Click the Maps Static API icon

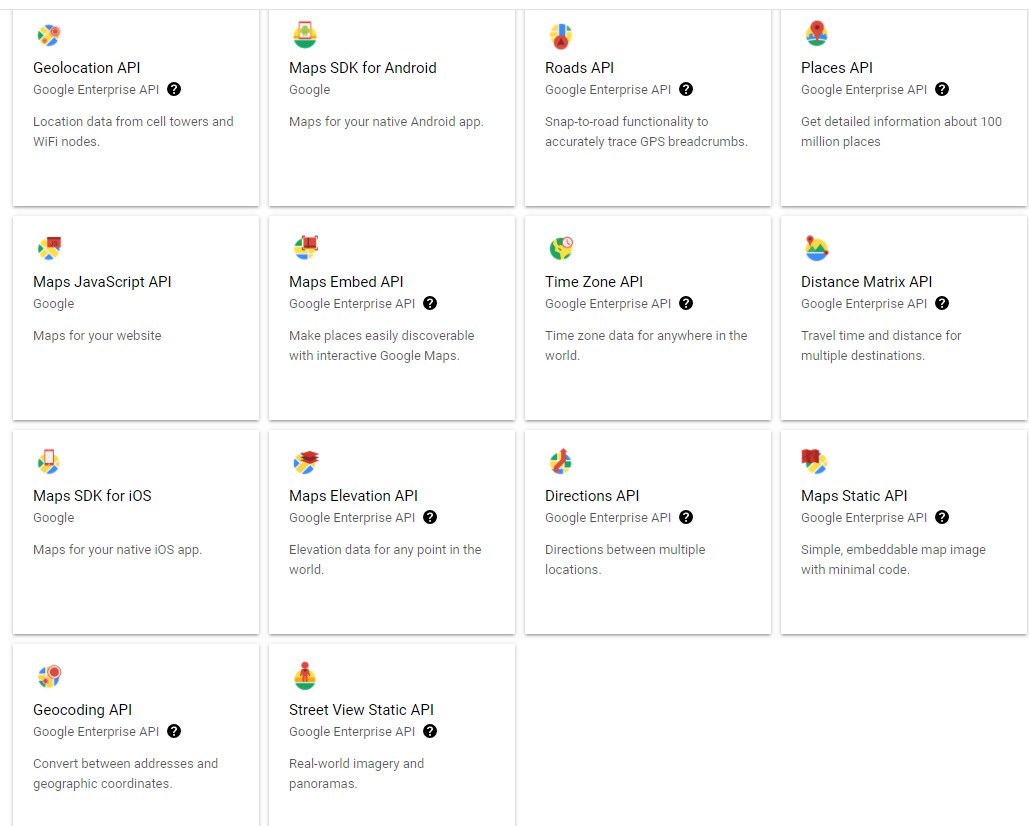[814, 461]
